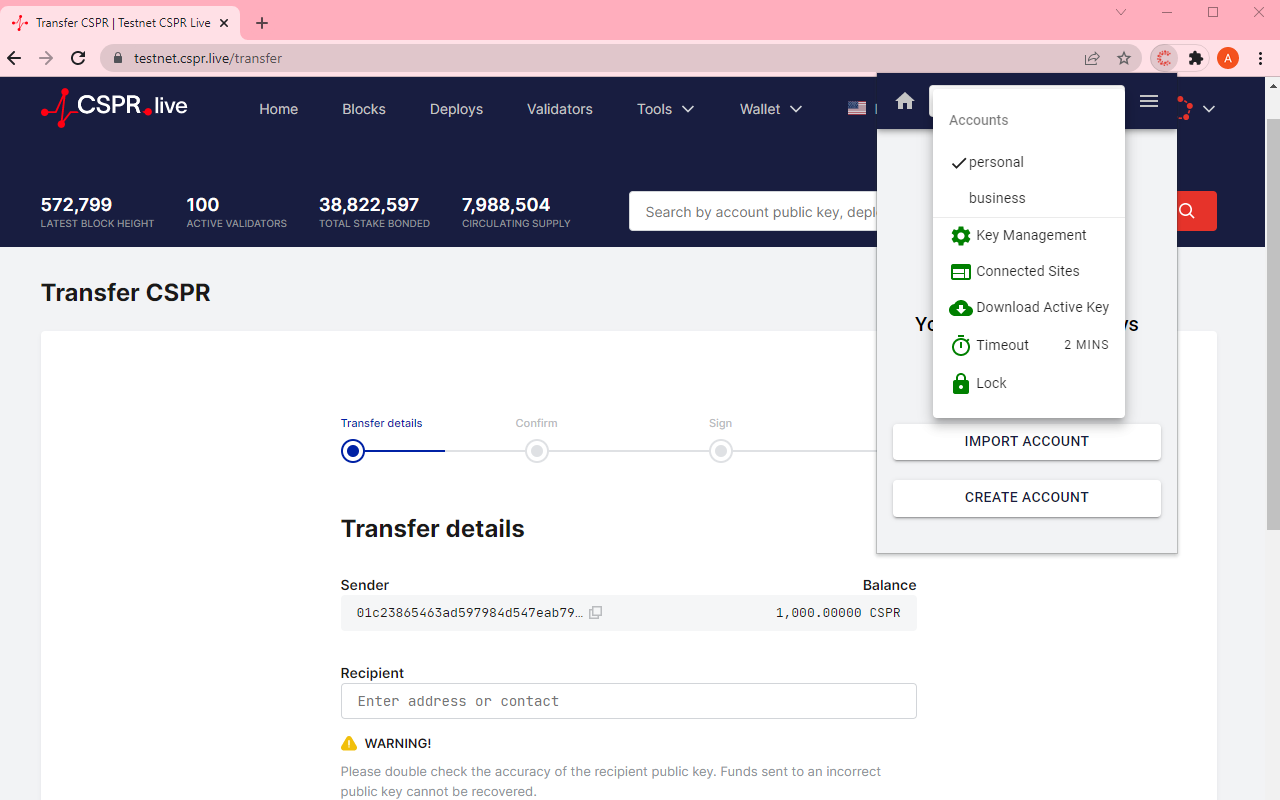Viewport: 1280px width, 800px height.
Task: Open the Signer hamburger menu
Action: [1149, 101]
